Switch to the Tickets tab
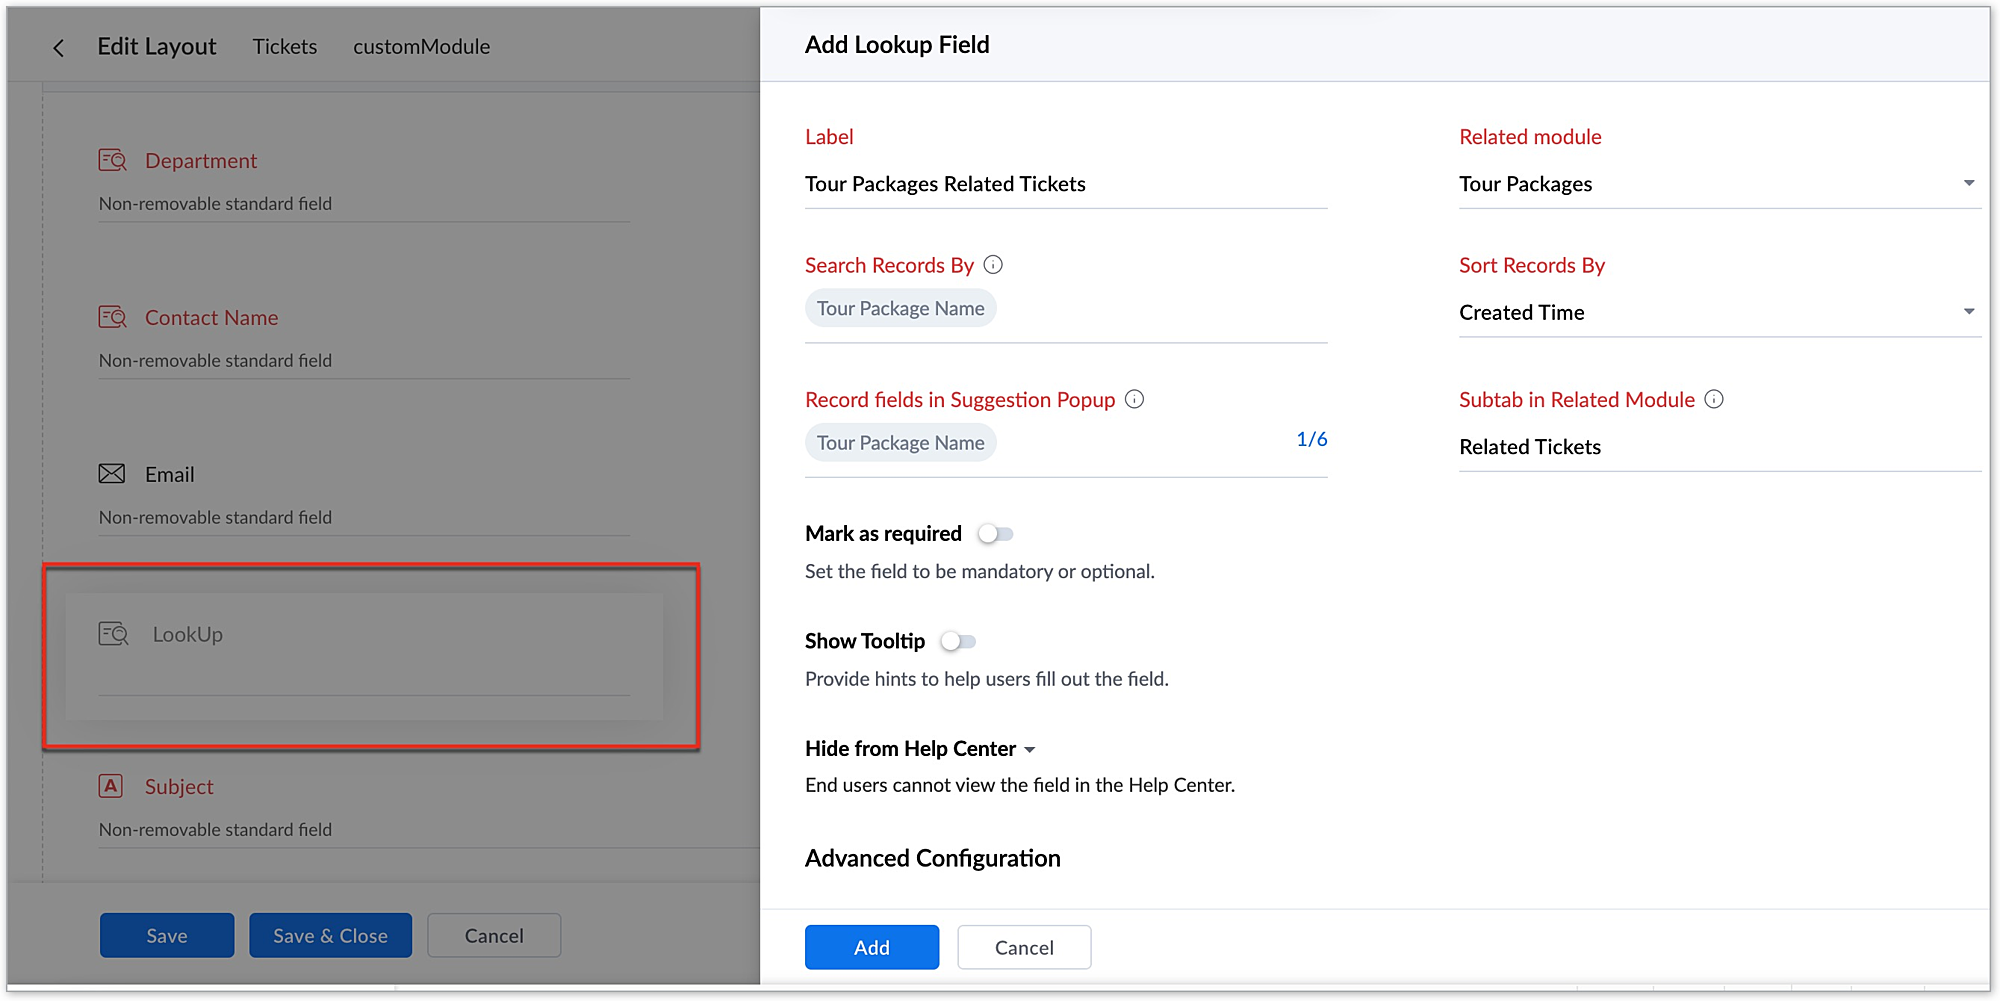This screenshot has height=1001, width=2000. coord(285,47)
